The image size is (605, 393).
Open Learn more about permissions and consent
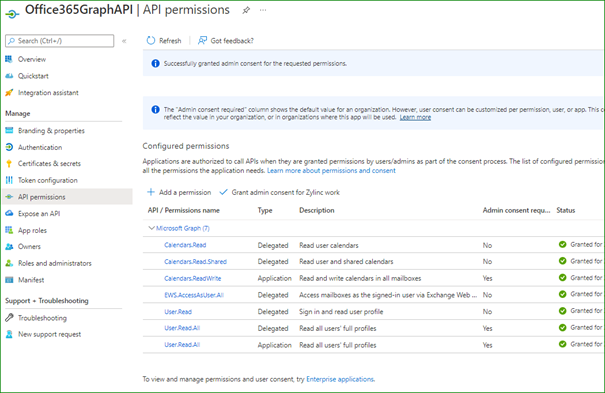click(x=331, y=170)
